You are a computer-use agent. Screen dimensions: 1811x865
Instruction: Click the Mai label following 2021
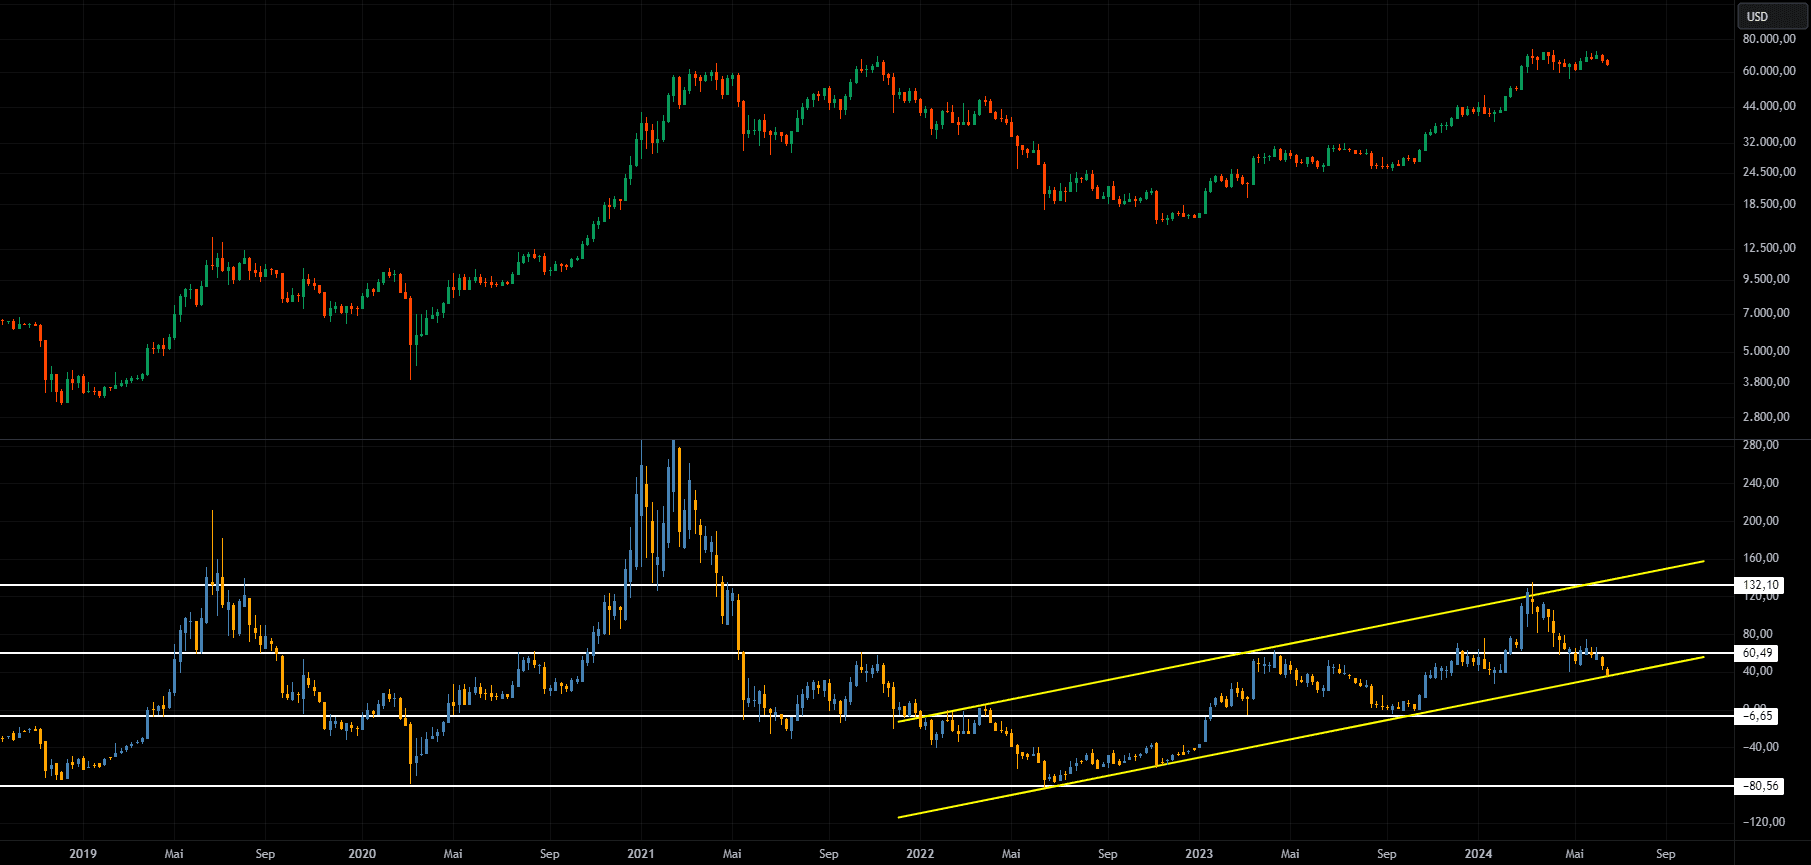tap(732, 854)
